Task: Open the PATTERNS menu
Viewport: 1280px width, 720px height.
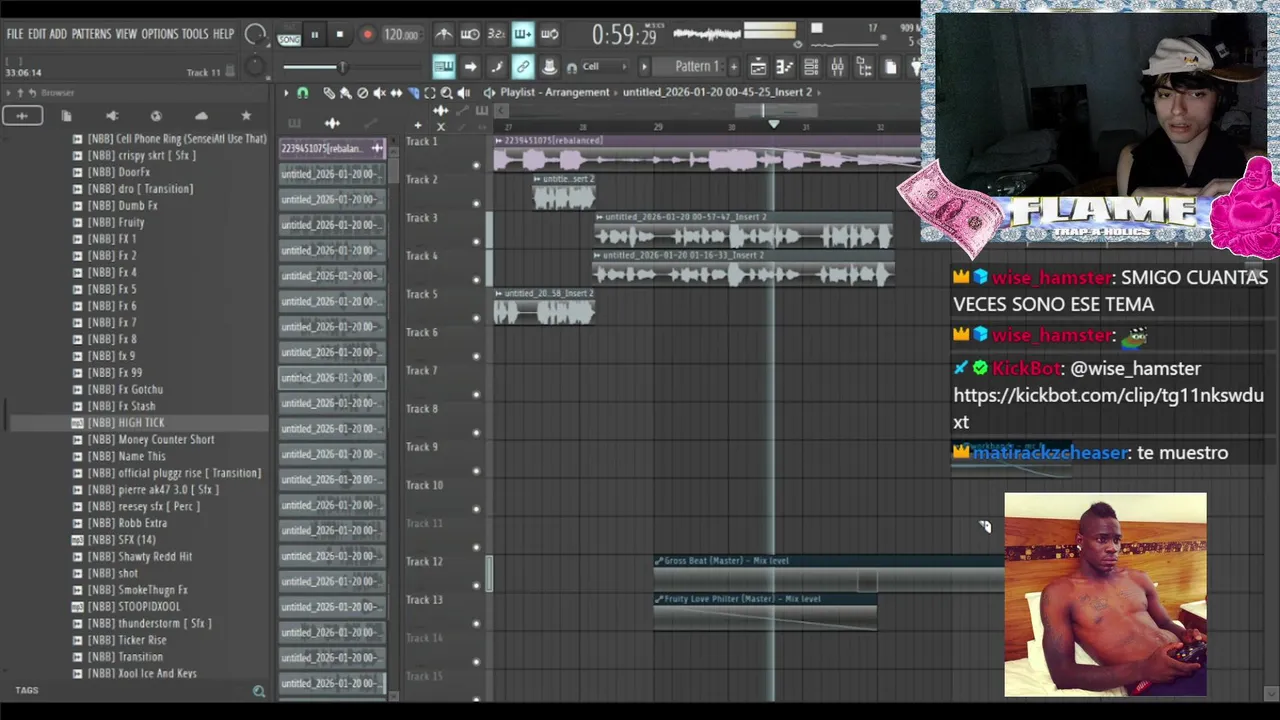Action: tap(91, 34)
